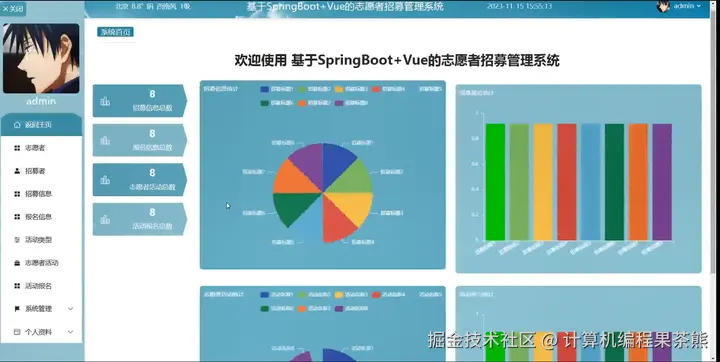Click the purple slice of top pie chart
This screenshot has height=362, width=720.
pyautogui.click(x=309, y=162)
